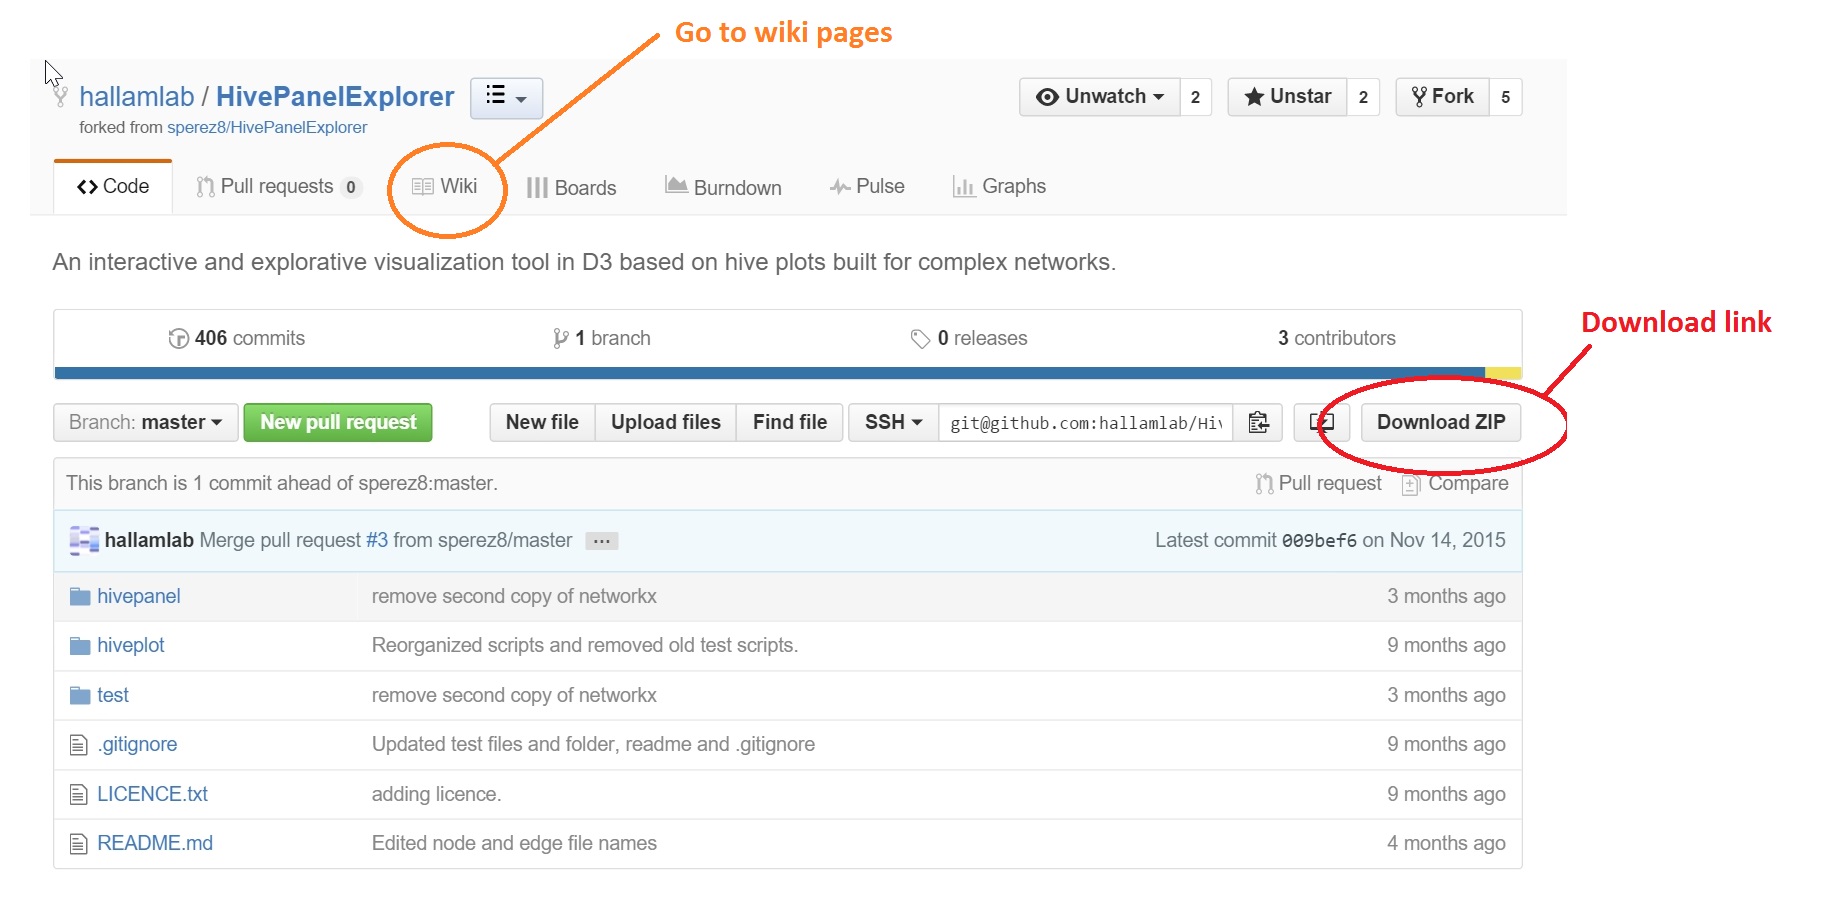
Task: Fork the repository
Action: coord(1442,97)
